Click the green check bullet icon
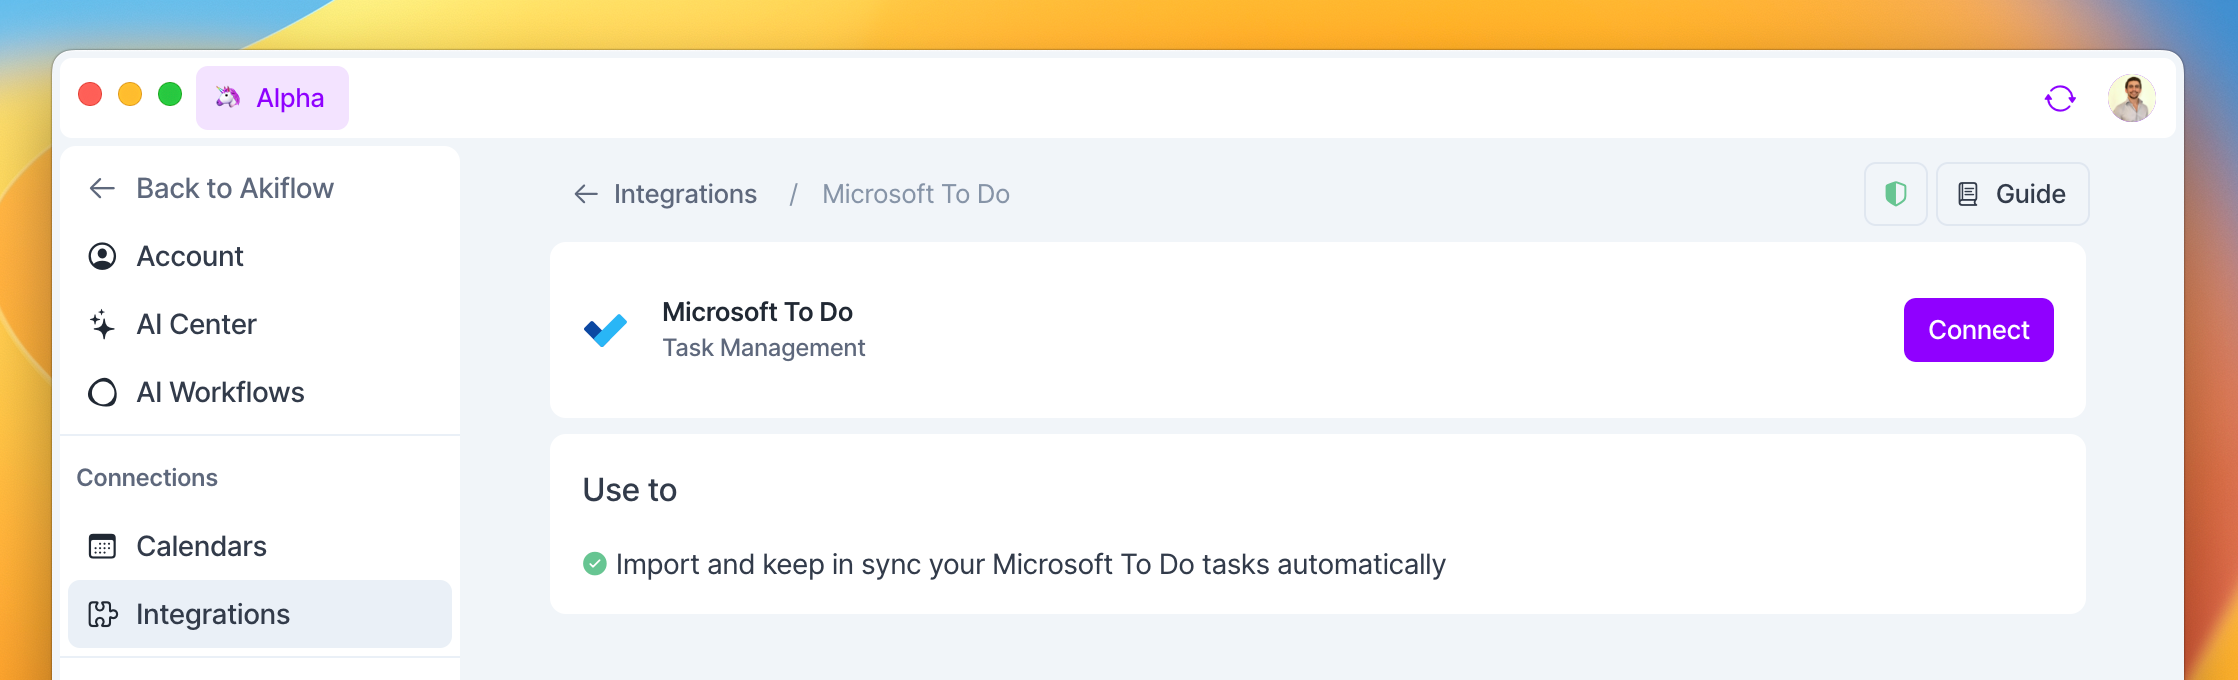2238x680 pixels. pyautogui.click(x=594, y=564)
